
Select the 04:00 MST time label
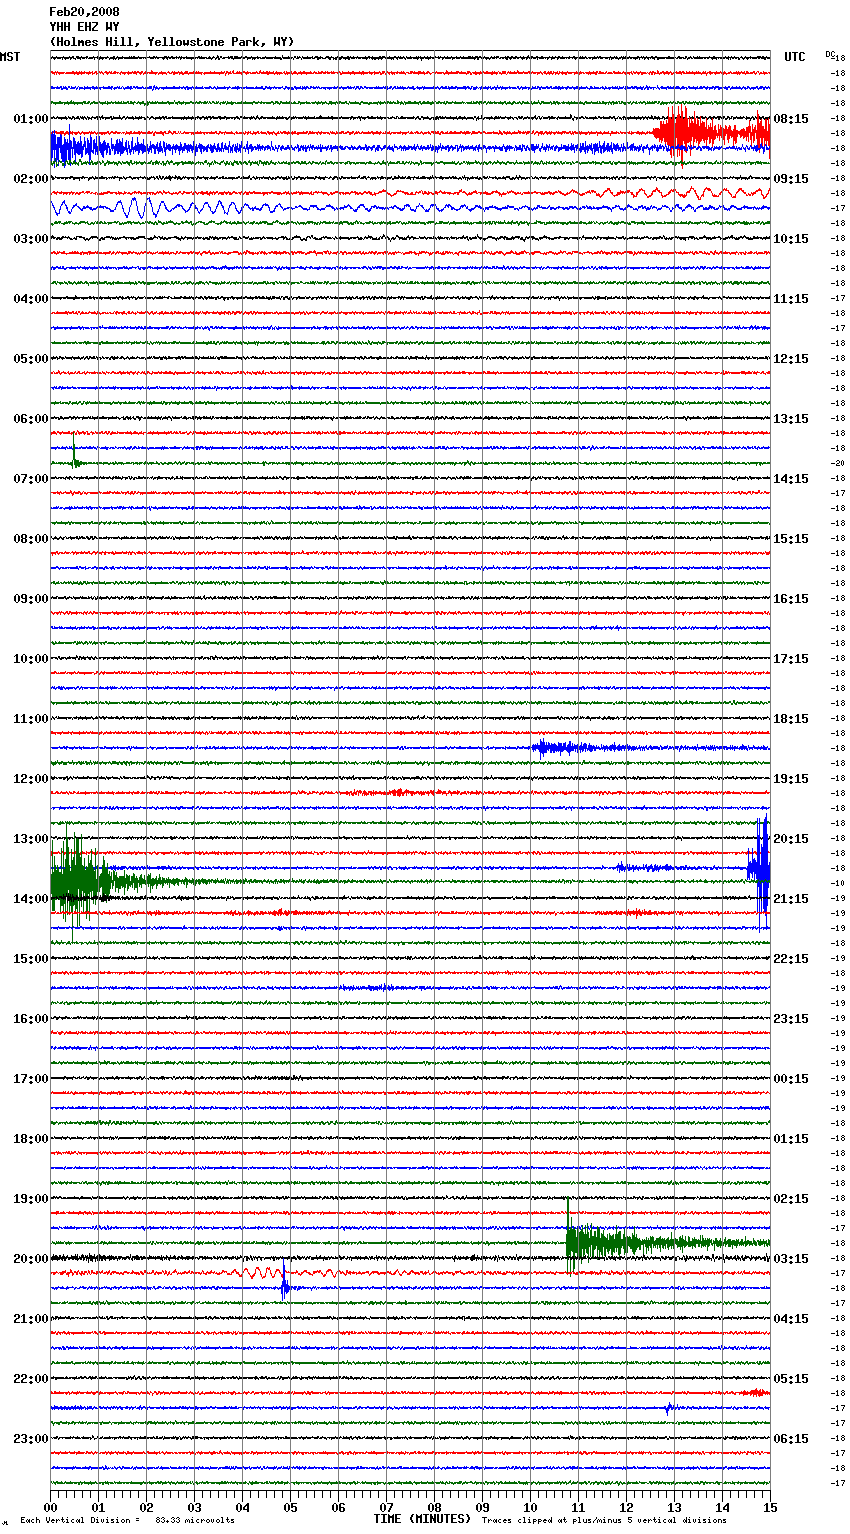(x=31, y=299)
